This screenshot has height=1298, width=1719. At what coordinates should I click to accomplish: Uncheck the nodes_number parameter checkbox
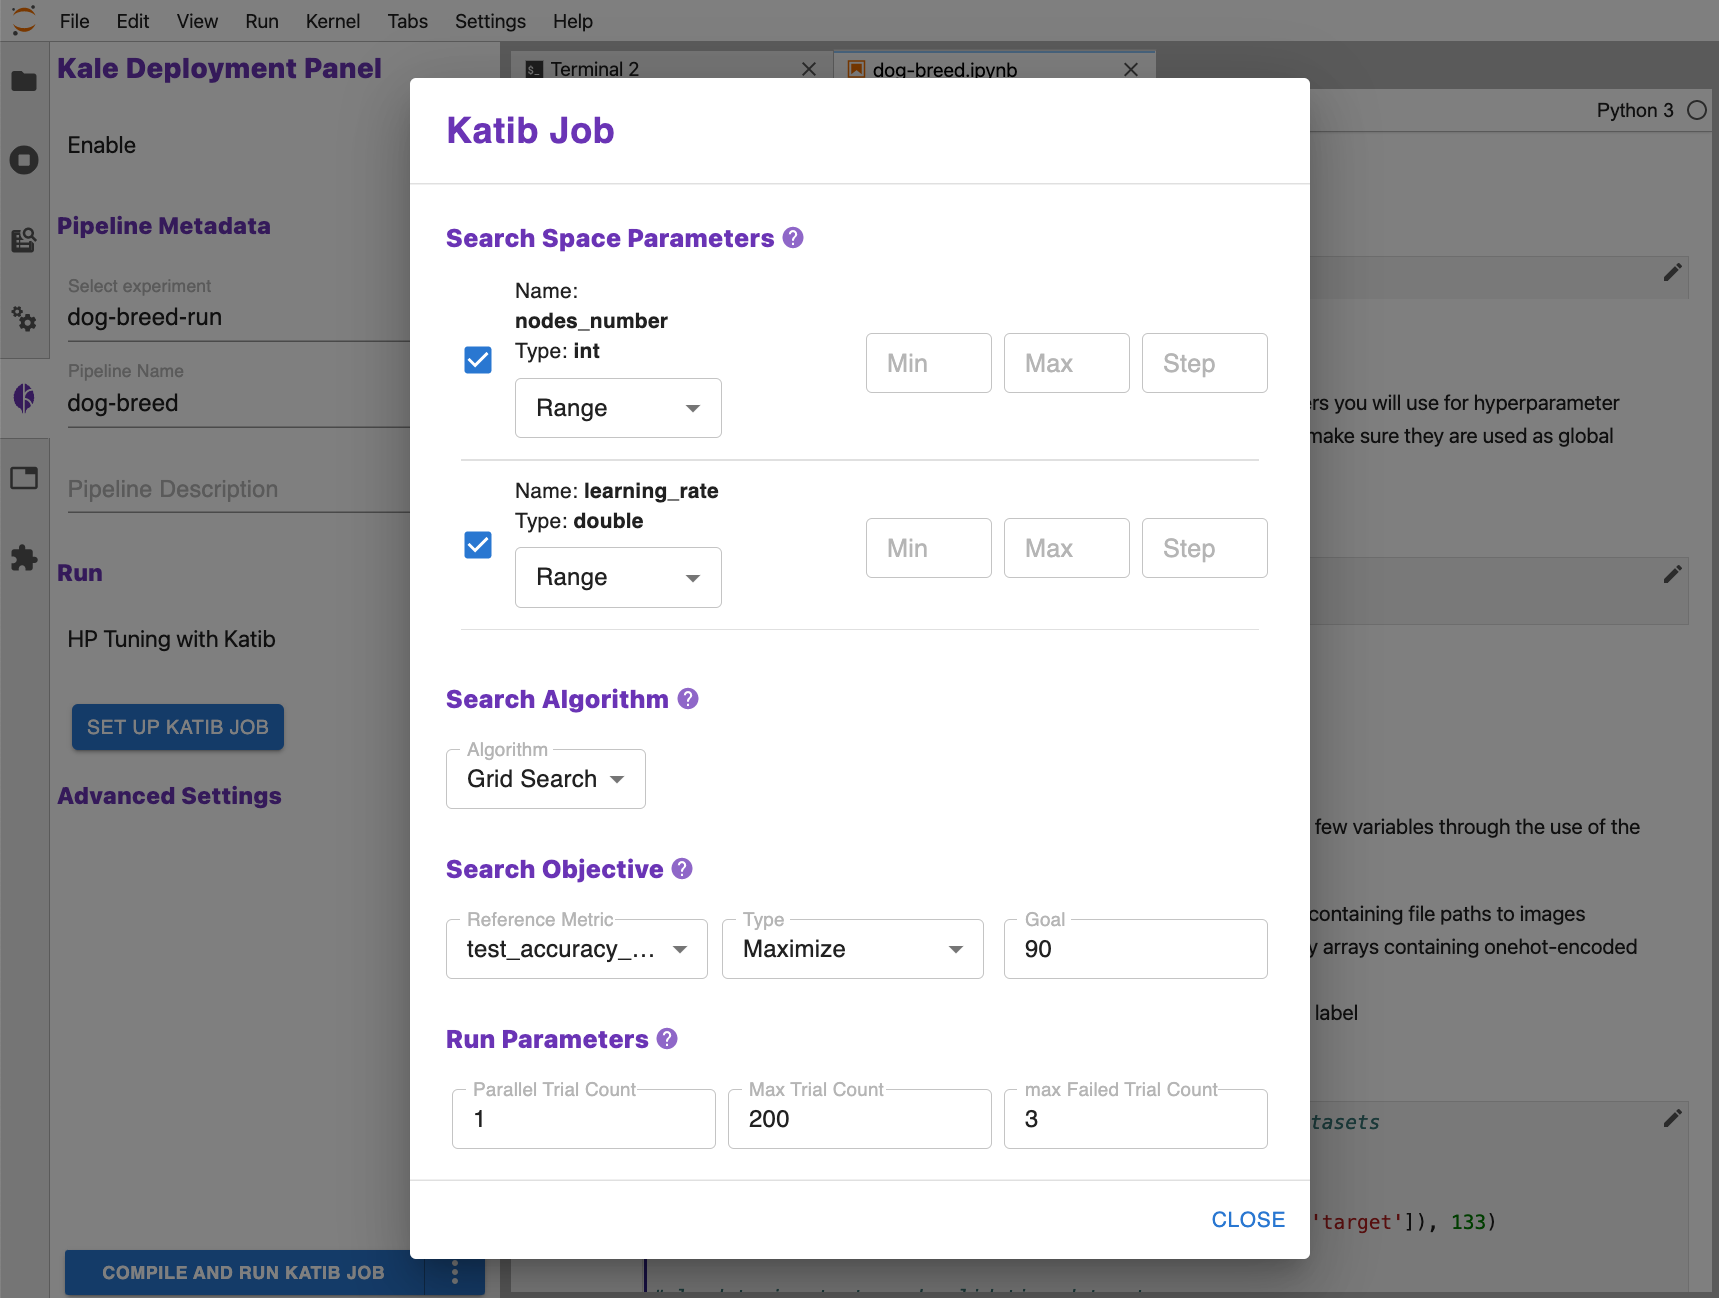[x=478, y=360]
